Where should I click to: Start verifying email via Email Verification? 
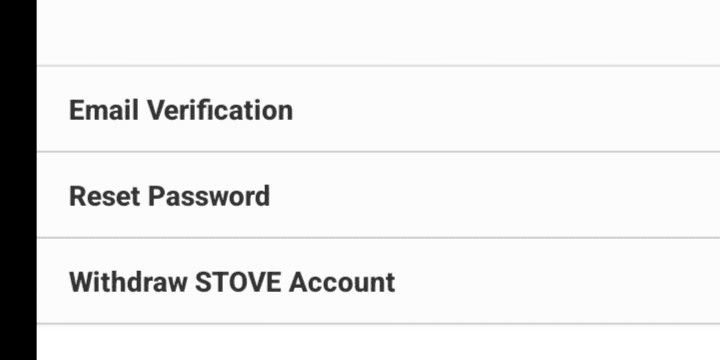(x=378, y=109)
